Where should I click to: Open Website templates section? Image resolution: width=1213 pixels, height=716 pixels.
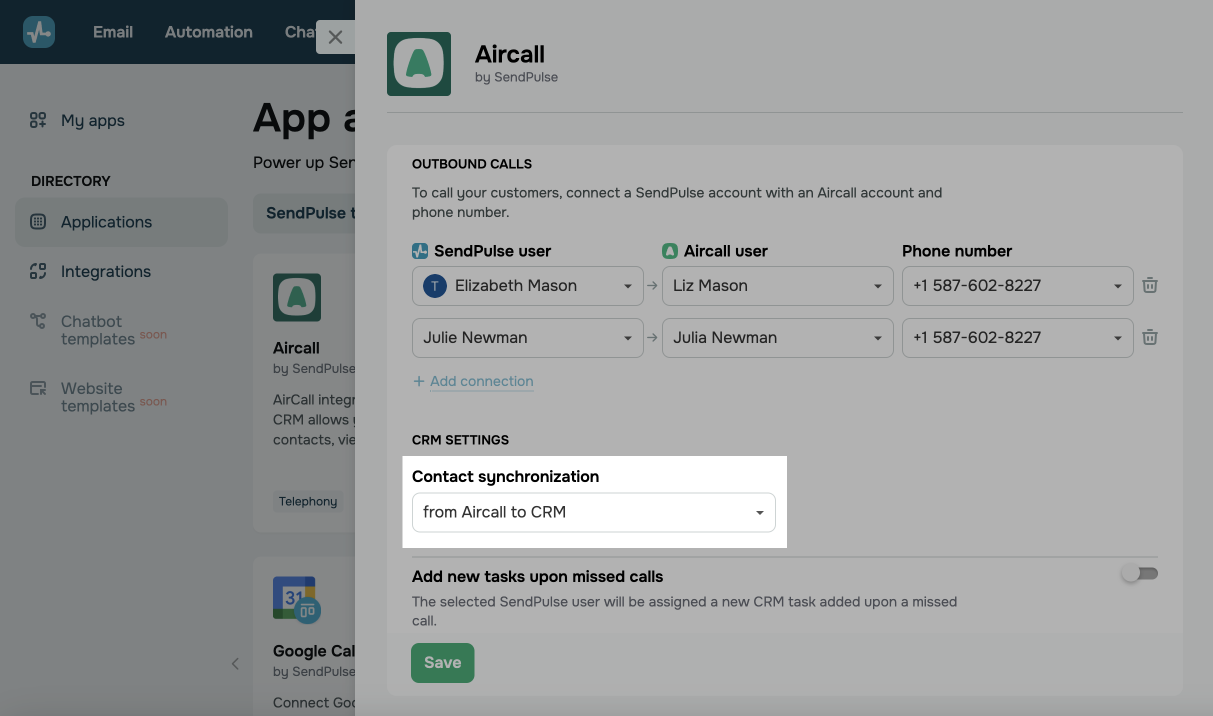click(x=98, y=397)
